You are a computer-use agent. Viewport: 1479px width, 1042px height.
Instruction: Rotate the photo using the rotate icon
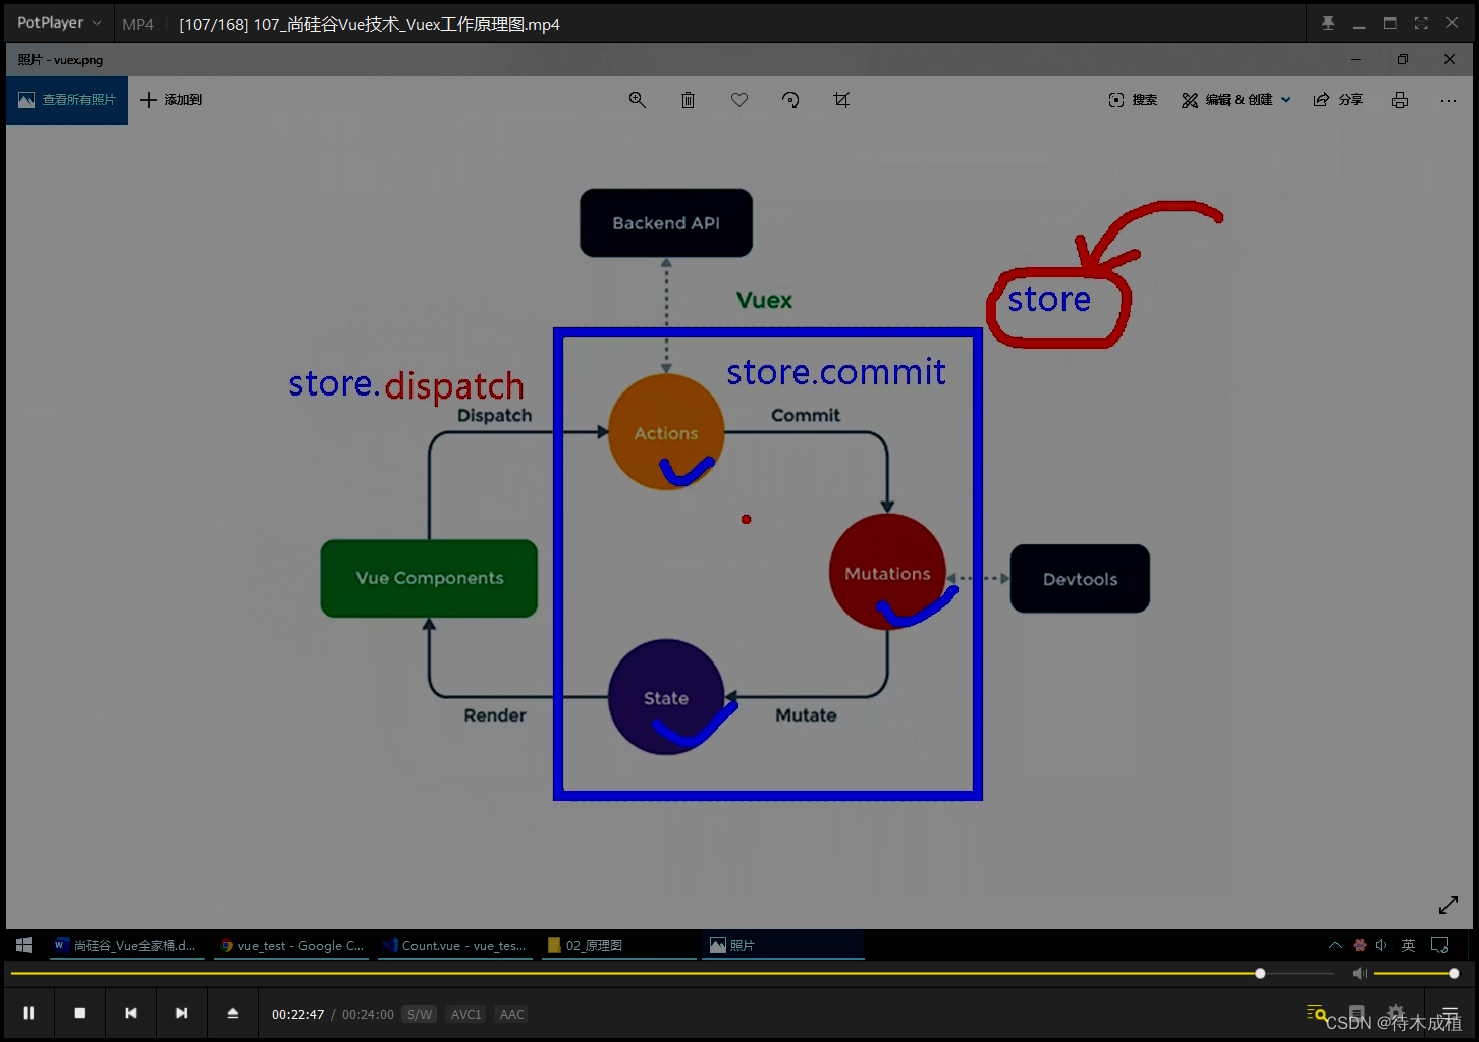click(x=791, y=100)
